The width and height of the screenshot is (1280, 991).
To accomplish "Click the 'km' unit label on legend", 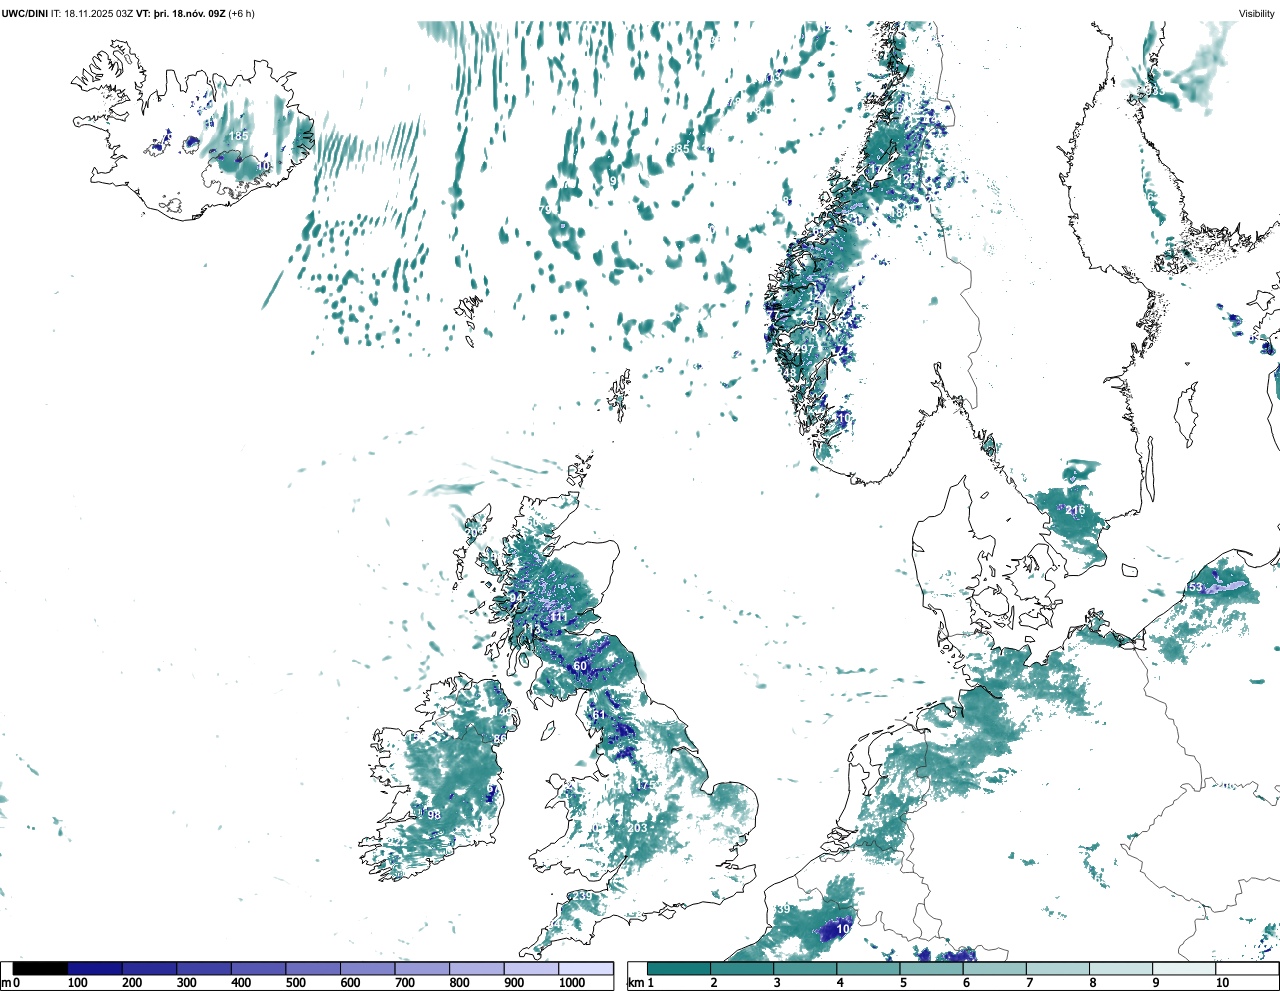I will pyautogui.click(x=634, y=983).
